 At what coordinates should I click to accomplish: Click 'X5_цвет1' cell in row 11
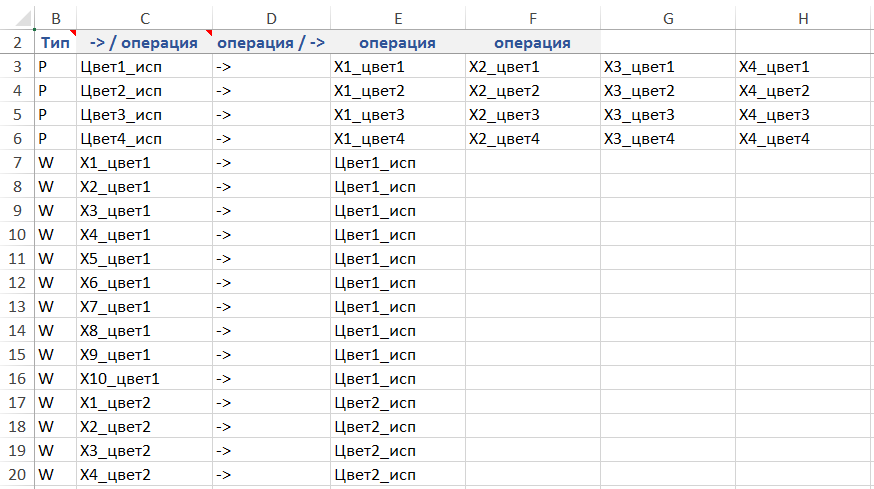(x=145, y=259)
